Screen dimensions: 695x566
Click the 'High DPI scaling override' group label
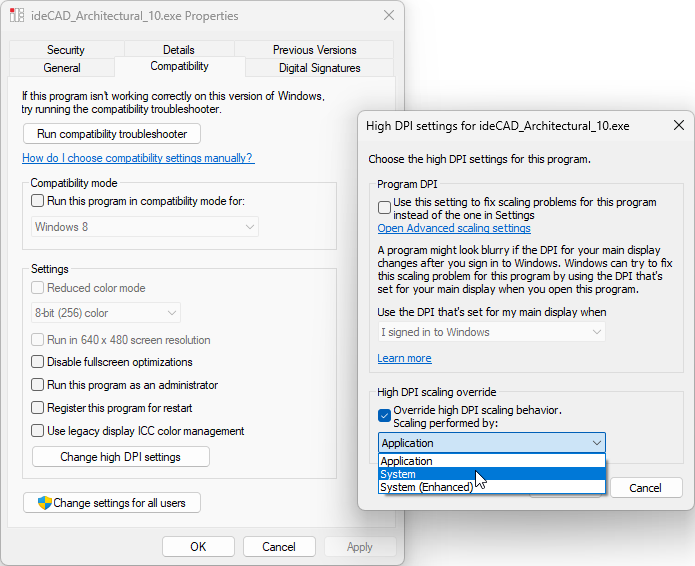tap(437, 392)
